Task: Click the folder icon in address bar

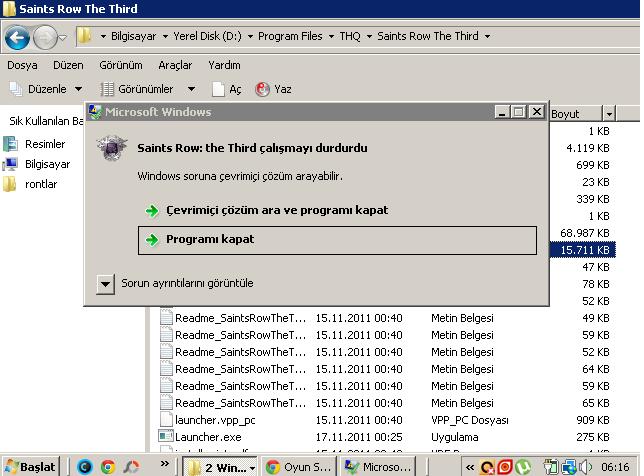Action: (x=84, y=36)
